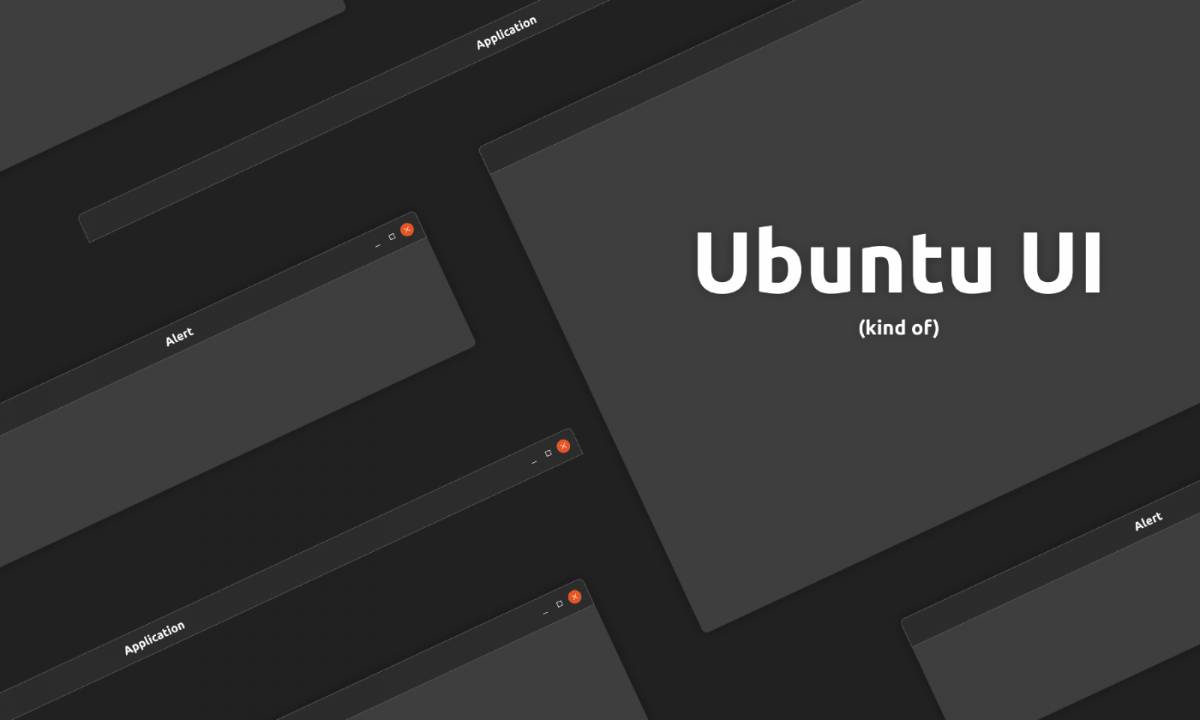
Task: Minimize the bottom Application window
Action: (x=546, y=613)
